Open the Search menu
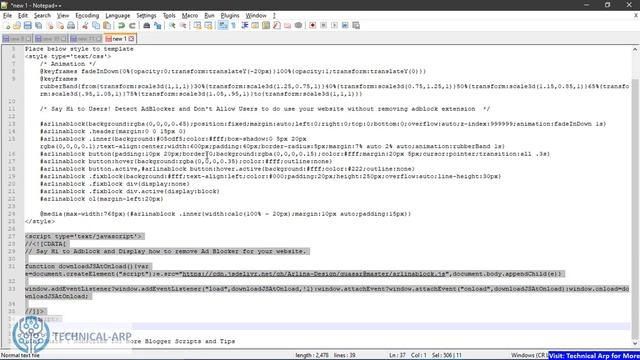The width and height of the screenshot is (640, 360). pyautogui.click(x=42, y=16)
